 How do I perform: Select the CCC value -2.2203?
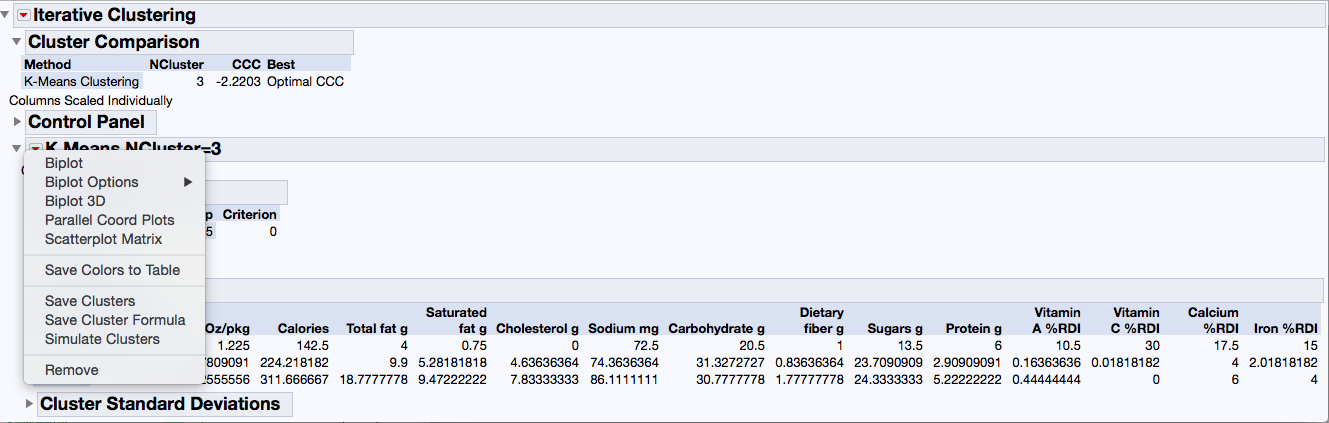point(240,81)
